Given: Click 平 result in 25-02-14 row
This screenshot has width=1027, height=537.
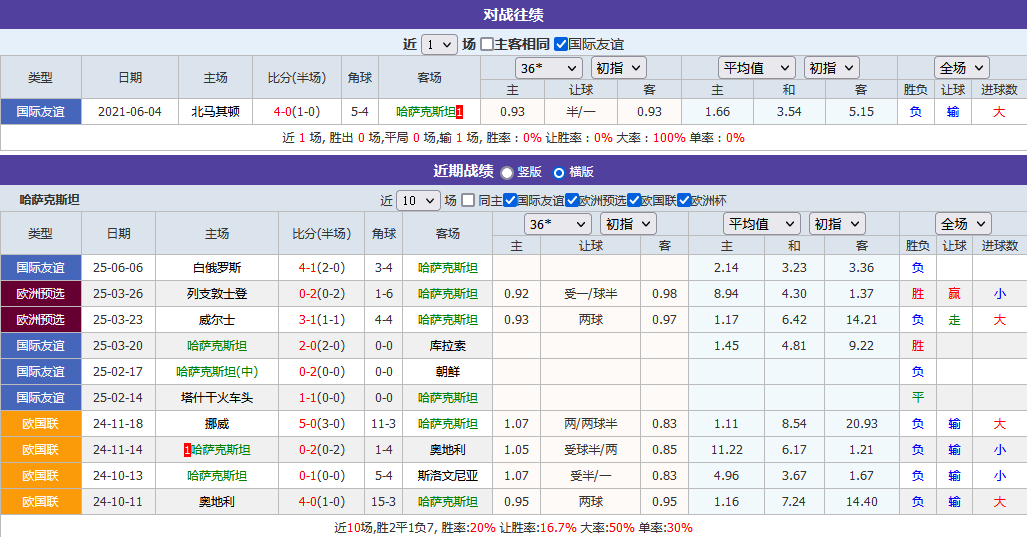Looking at the screenshot, I should click(x=918, y=398).
